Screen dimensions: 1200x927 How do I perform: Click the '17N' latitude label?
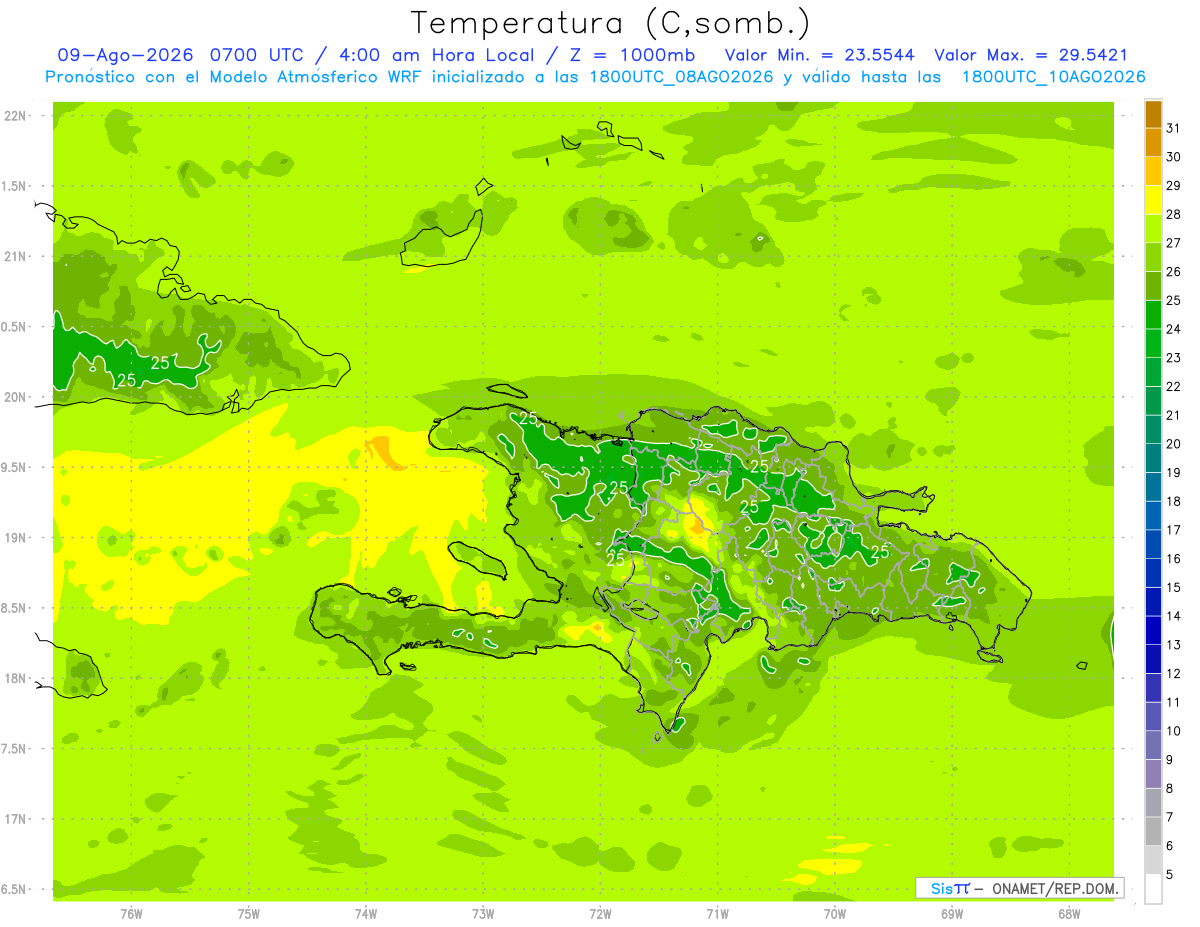[x=15, y=819]
